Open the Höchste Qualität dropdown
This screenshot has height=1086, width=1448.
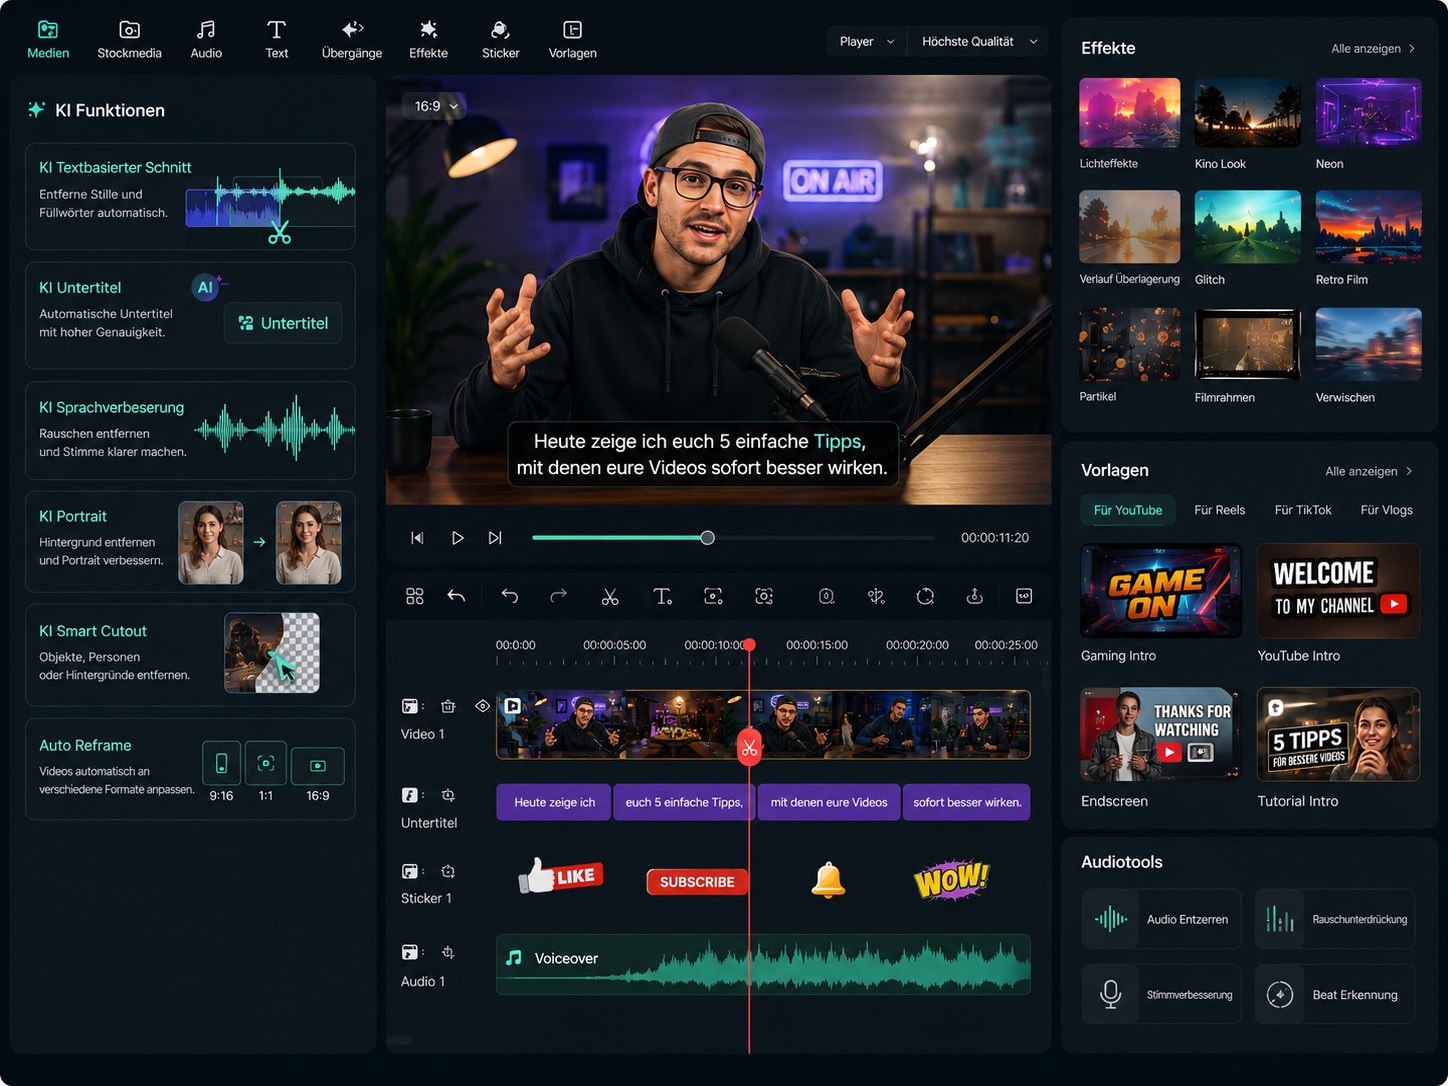(x=979, y=41)
